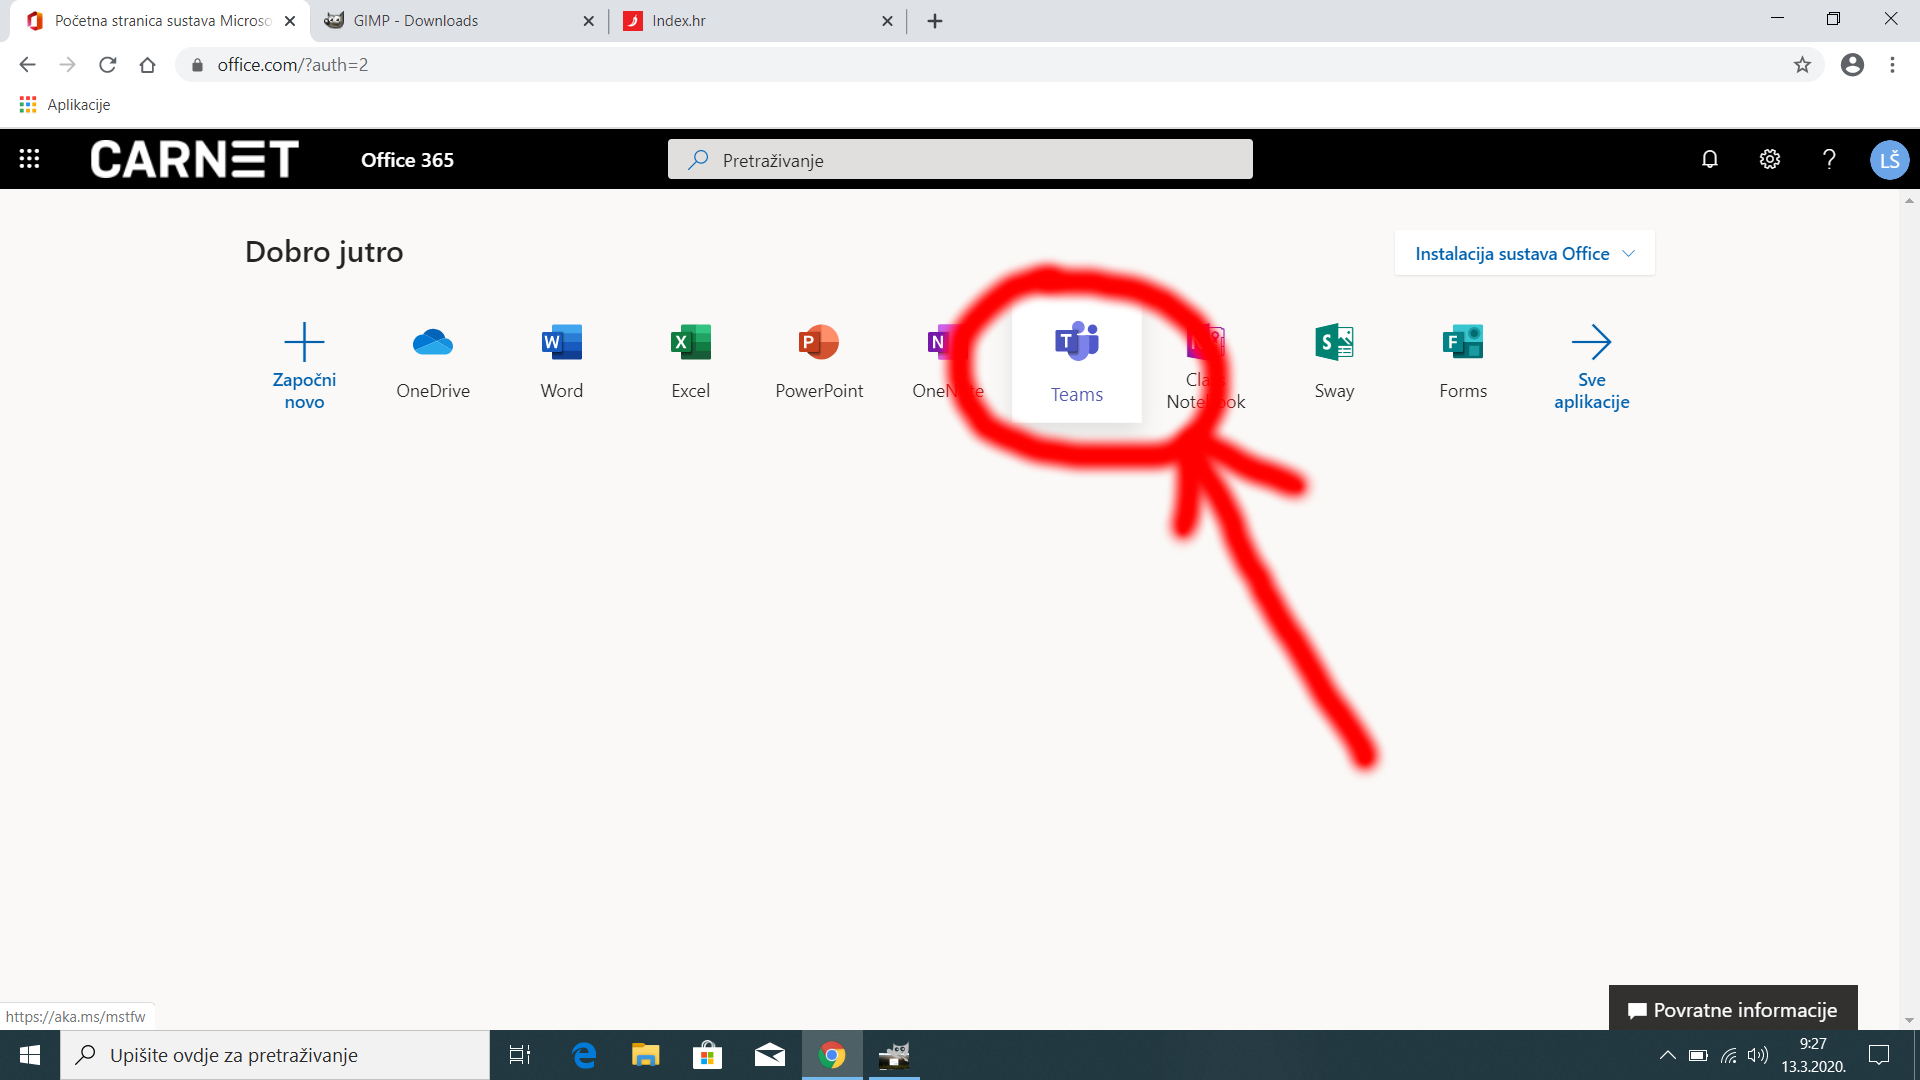This screenshot has height=1080, width=1920.
Task: Open notifications bell
Action: click(1710, 159)
